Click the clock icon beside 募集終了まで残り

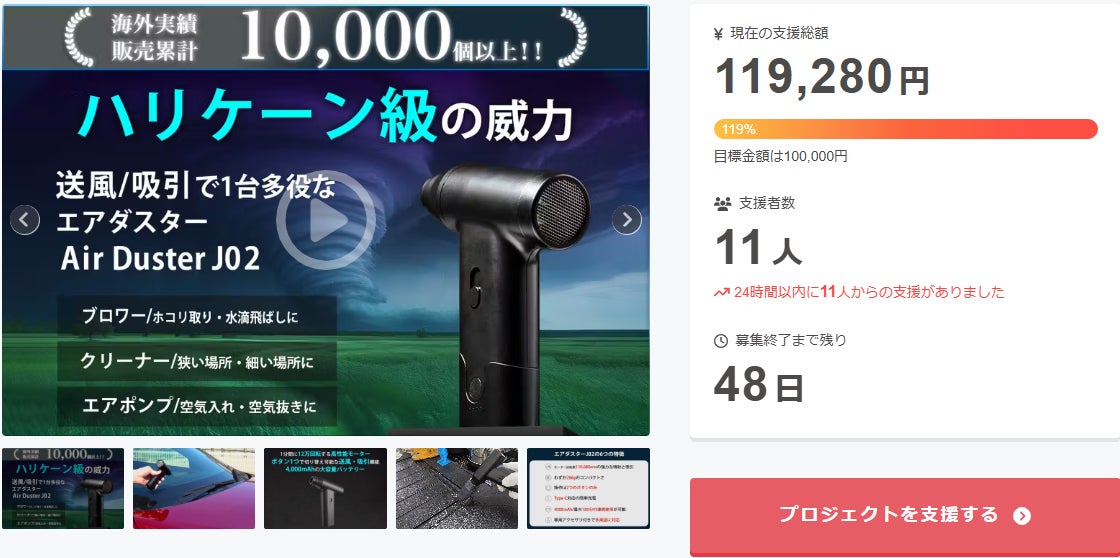click(721, 341)
